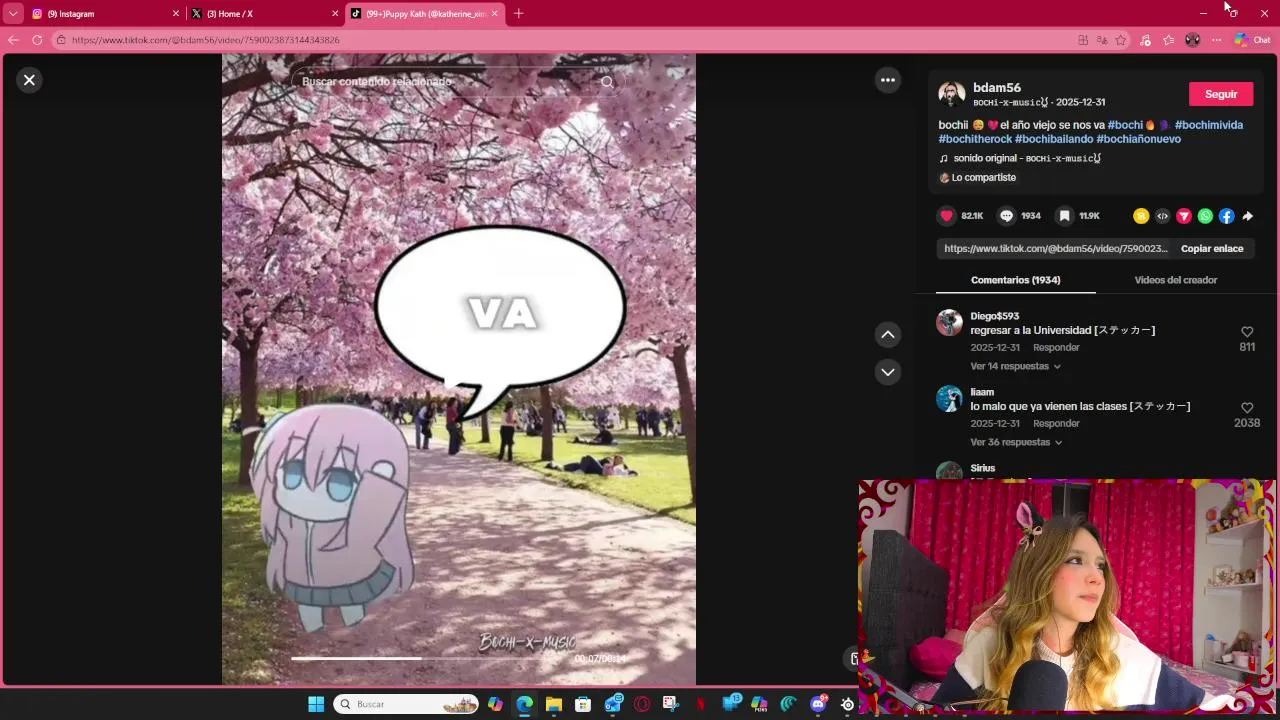Image resolution: width=1280 pixels, height=720 pixels.
Task: Go to next video with down chevron
Action: (888, 372)
